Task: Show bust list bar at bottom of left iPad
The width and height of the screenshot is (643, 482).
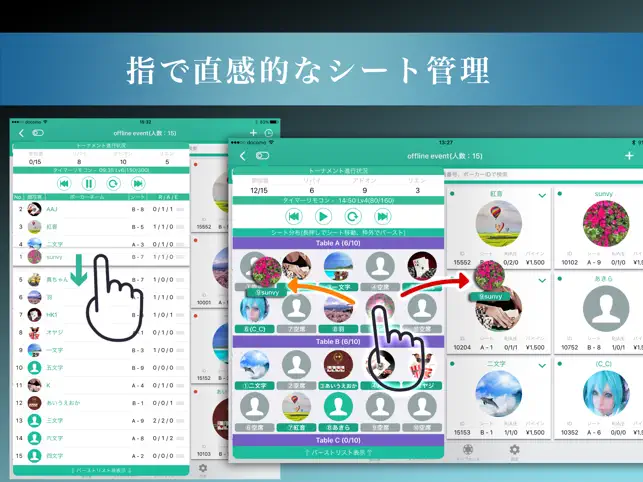Action: point(101,470)
